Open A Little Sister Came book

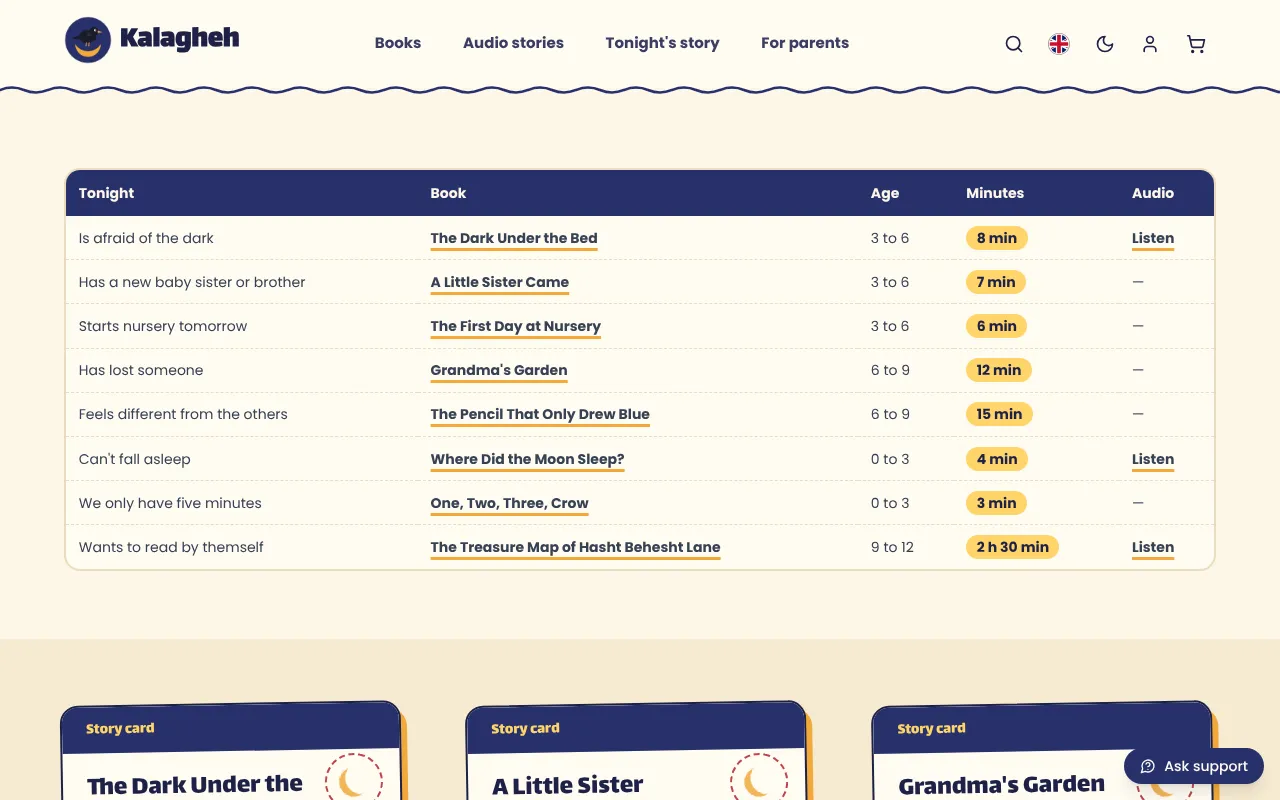click(500, 282)
